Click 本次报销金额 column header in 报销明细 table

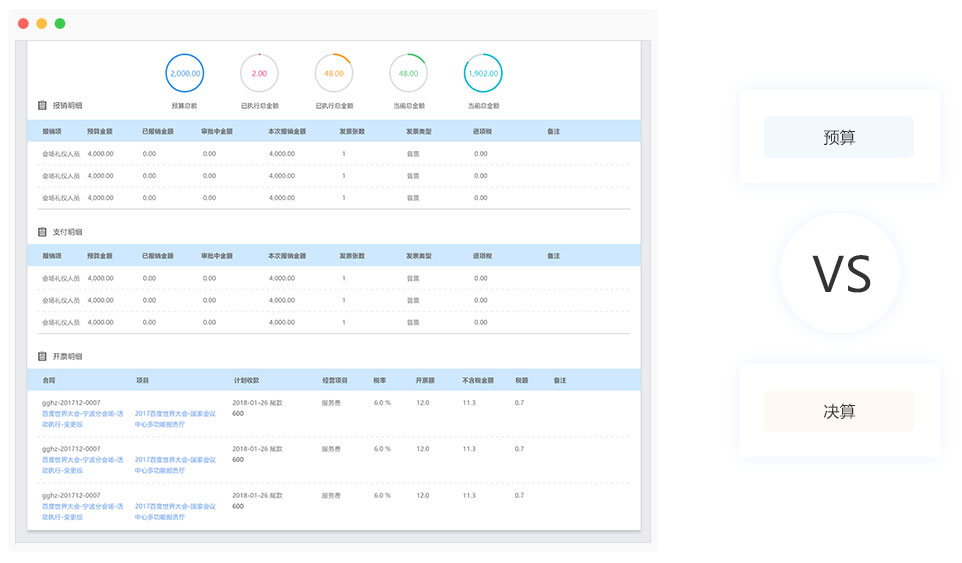(x=287, y=131)
